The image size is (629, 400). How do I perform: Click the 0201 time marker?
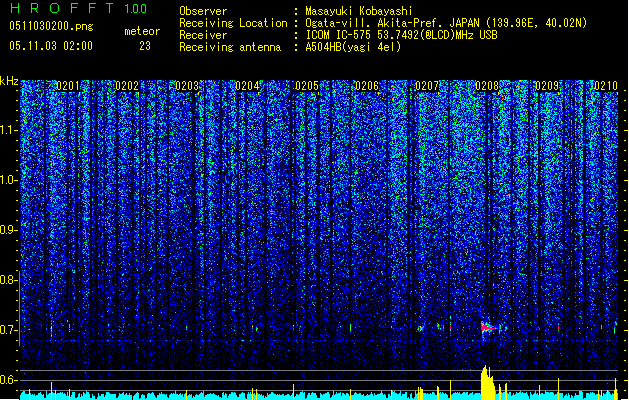point(68,86)
